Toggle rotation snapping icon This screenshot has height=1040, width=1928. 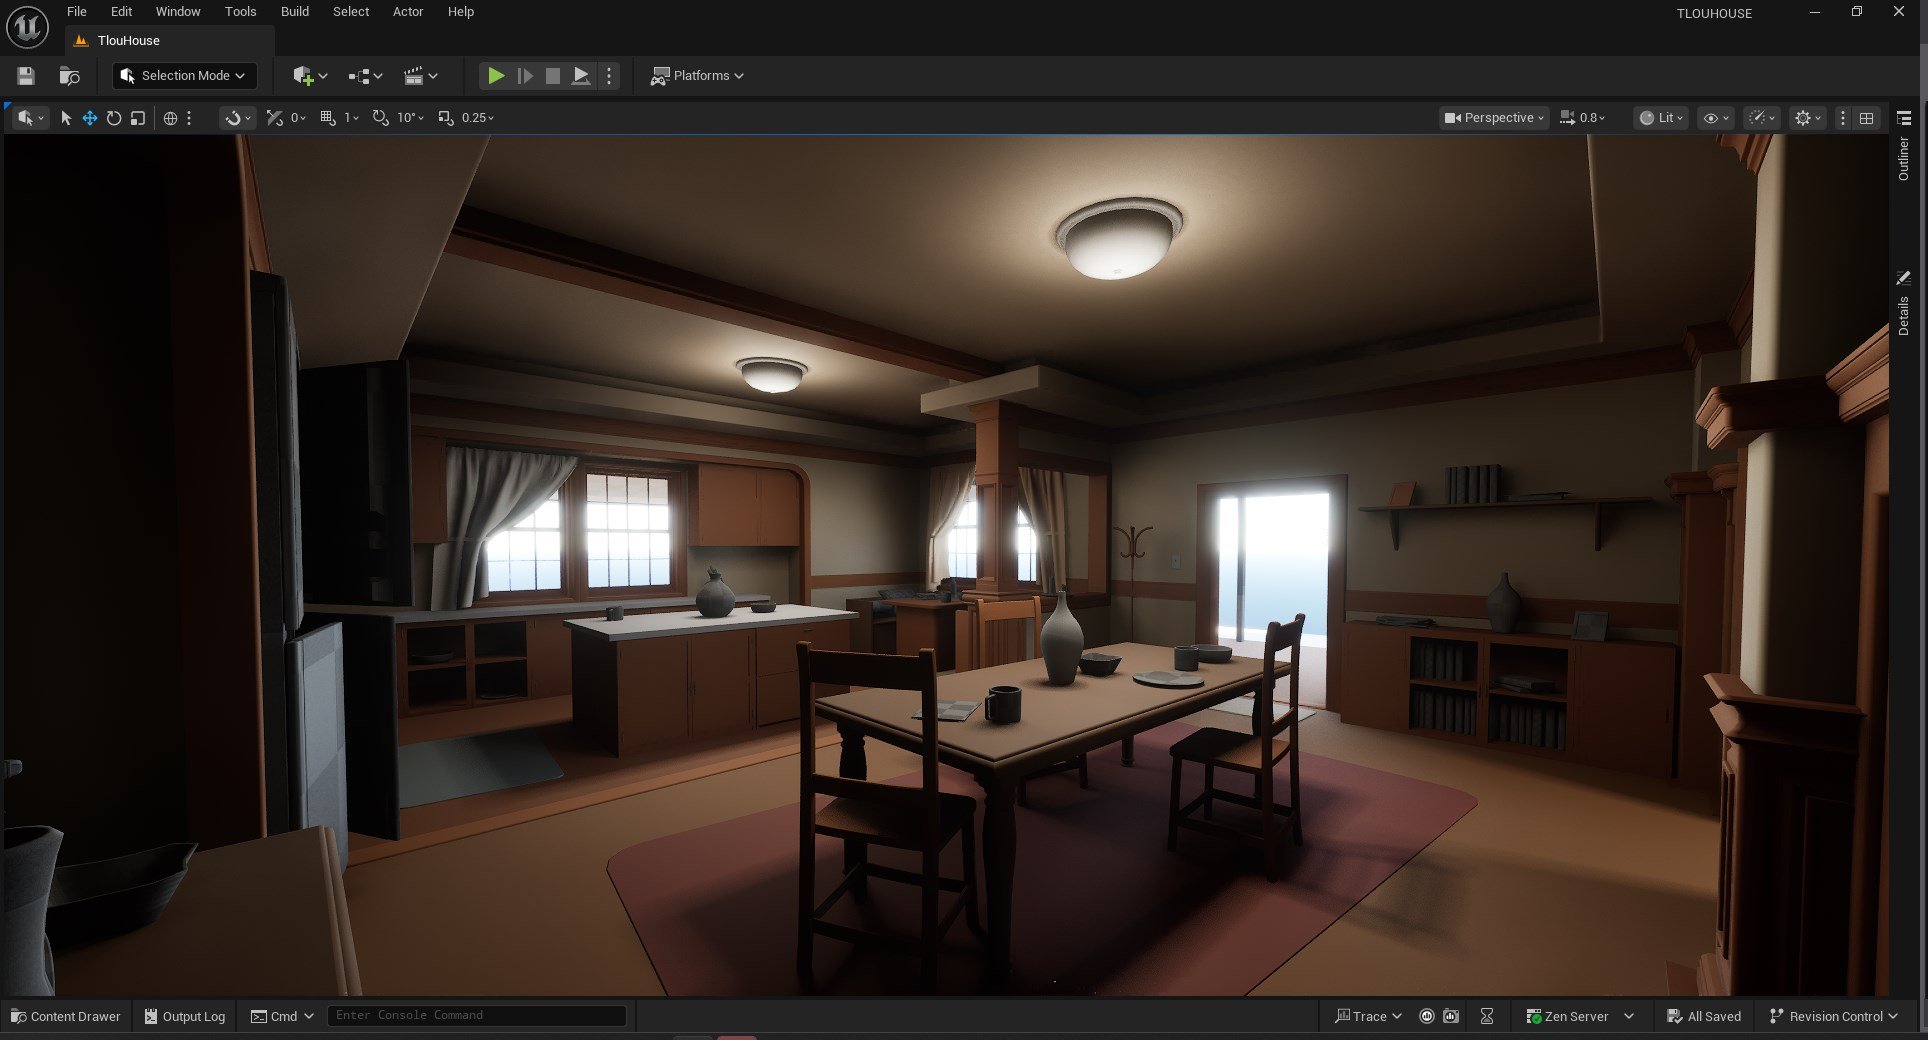(x=381, y=118)
